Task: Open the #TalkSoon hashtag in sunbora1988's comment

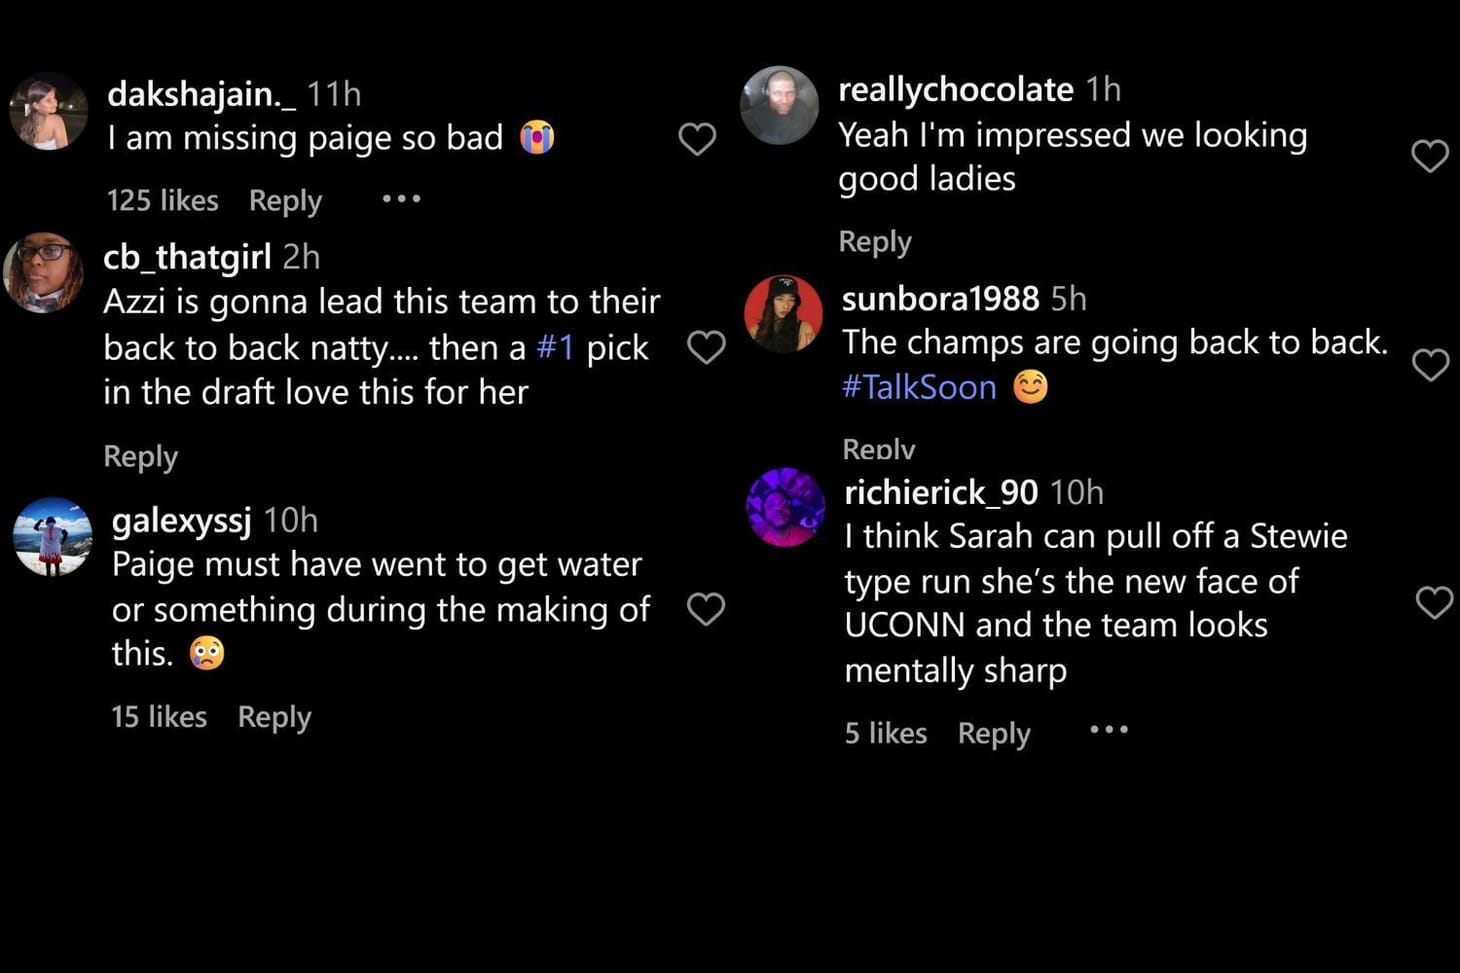Action: [x=919, y=387]
